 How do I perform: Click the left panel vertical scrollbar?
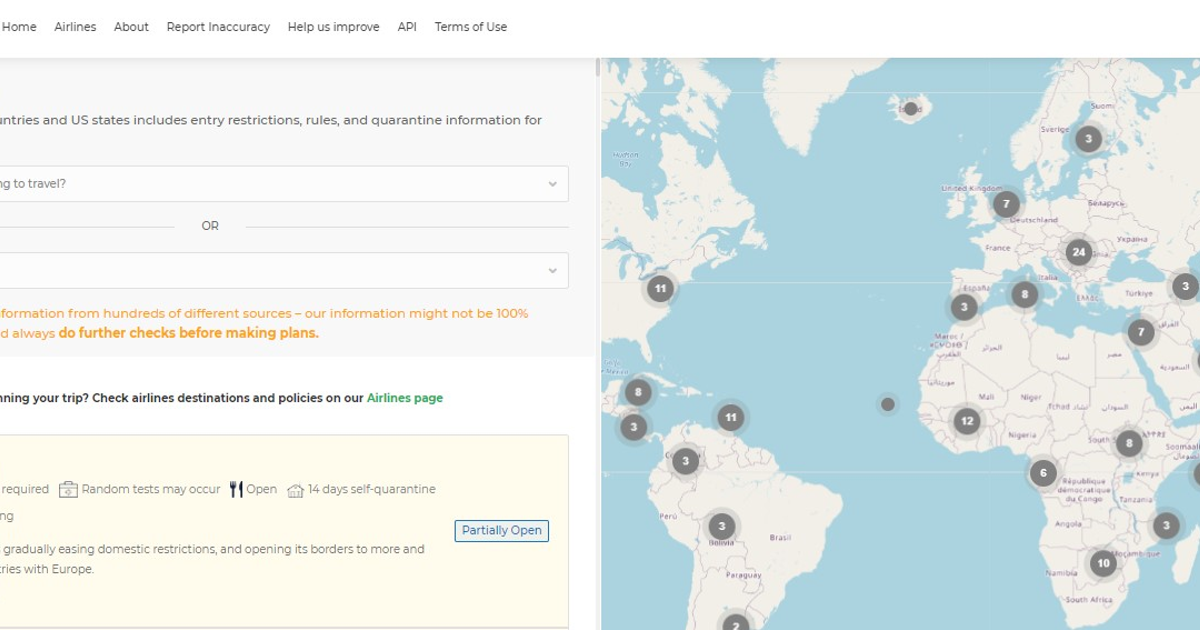598,68
